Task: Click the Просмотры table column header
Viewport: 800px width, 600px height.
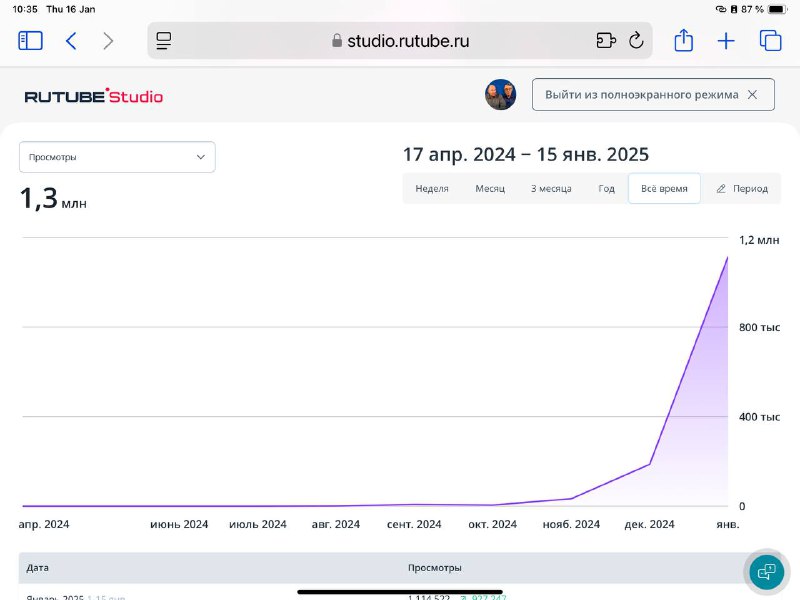Action: pyautogui.click(x=435, y=567)
